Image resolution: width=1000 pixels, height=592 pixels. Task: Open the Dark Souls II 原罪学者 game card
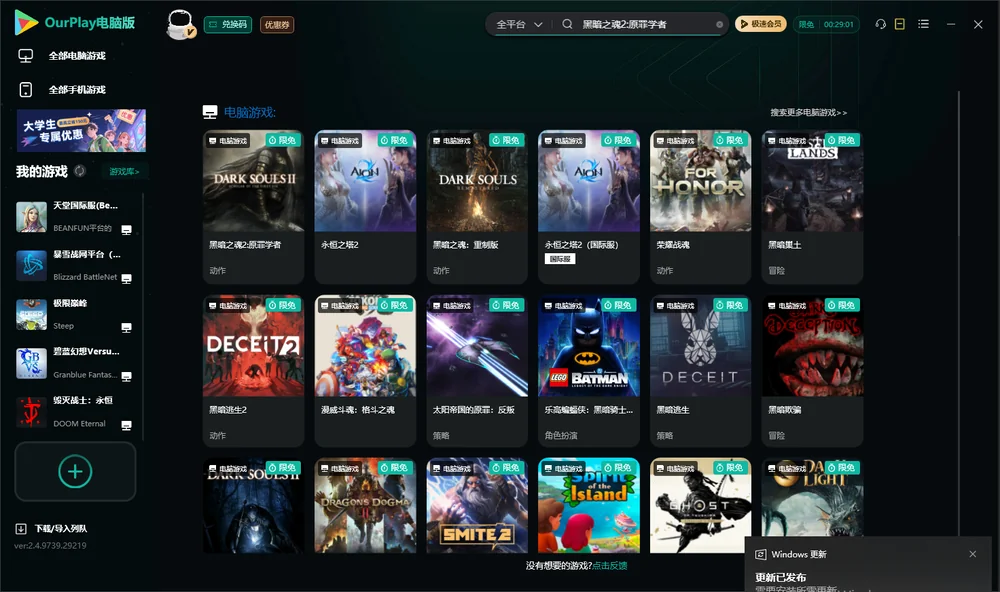253,207
